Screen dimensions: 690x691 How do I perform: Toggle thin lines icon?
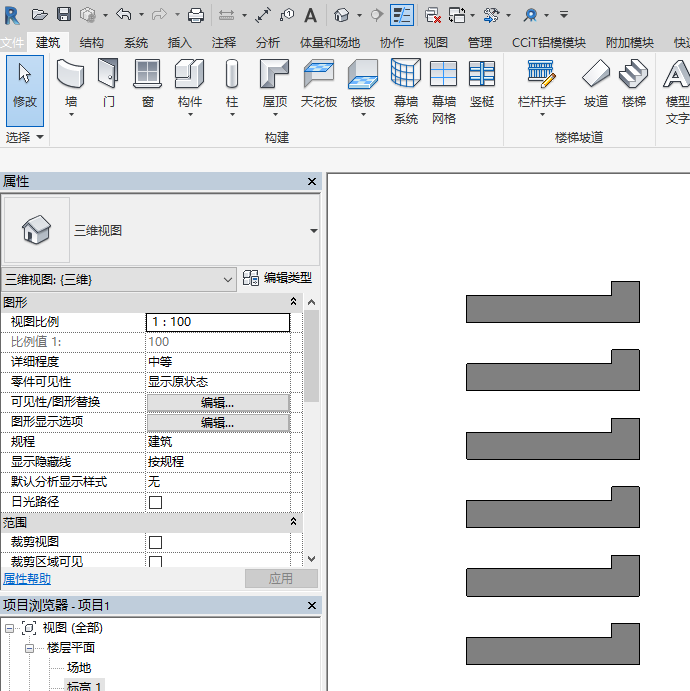pos(402,15)
